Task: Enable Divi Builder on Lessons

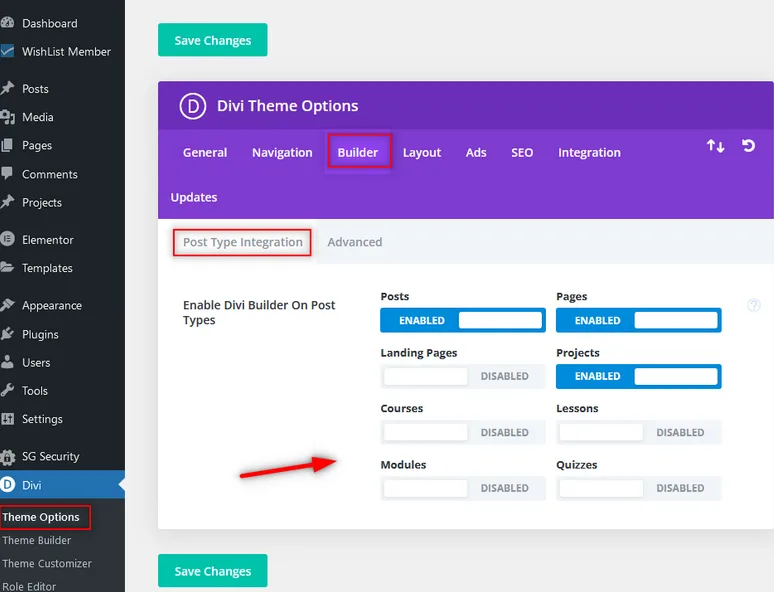Action: (x=638, y=432)
